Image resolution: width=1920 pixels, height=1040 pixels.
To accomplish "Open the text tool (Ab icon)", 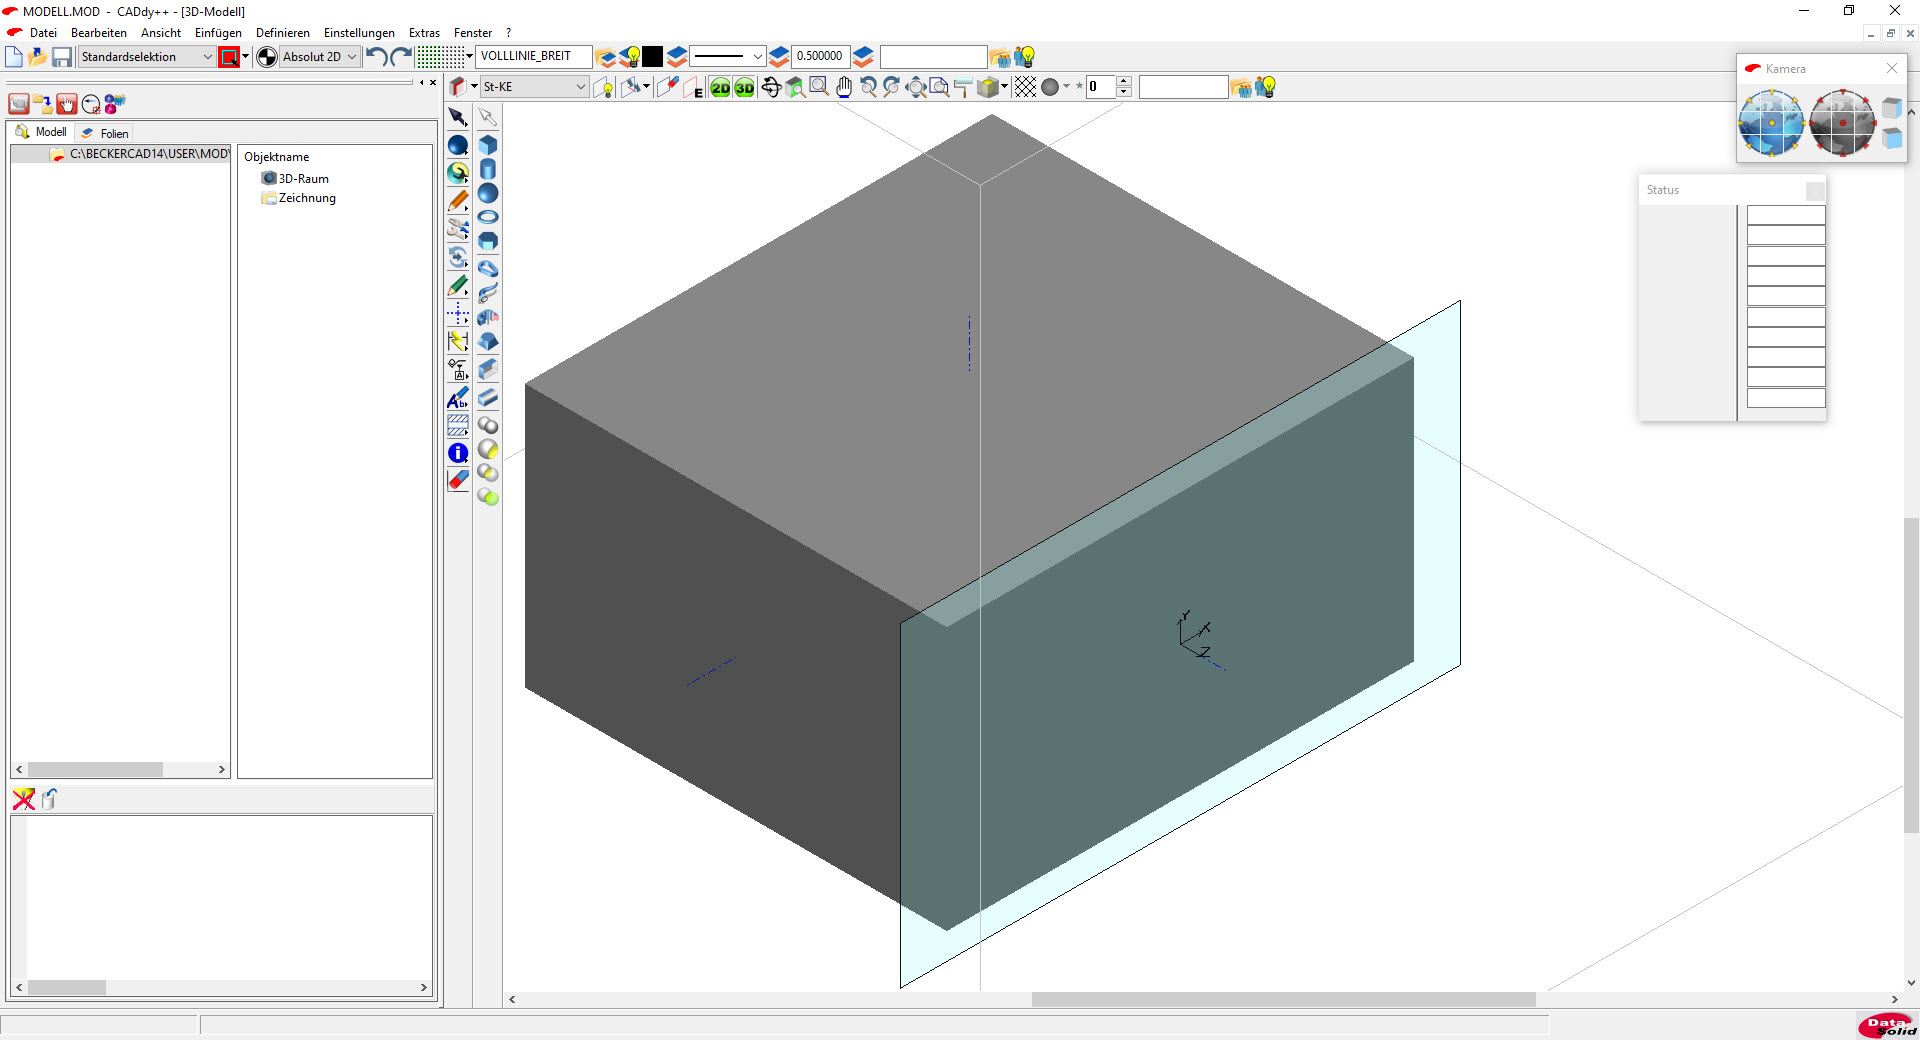I will 458,398.
